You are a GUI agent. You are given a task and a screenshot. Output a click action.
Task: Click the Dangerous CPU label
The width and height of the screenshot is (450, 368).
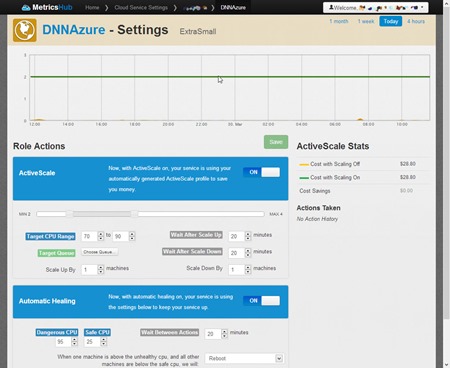coord(57,332)
